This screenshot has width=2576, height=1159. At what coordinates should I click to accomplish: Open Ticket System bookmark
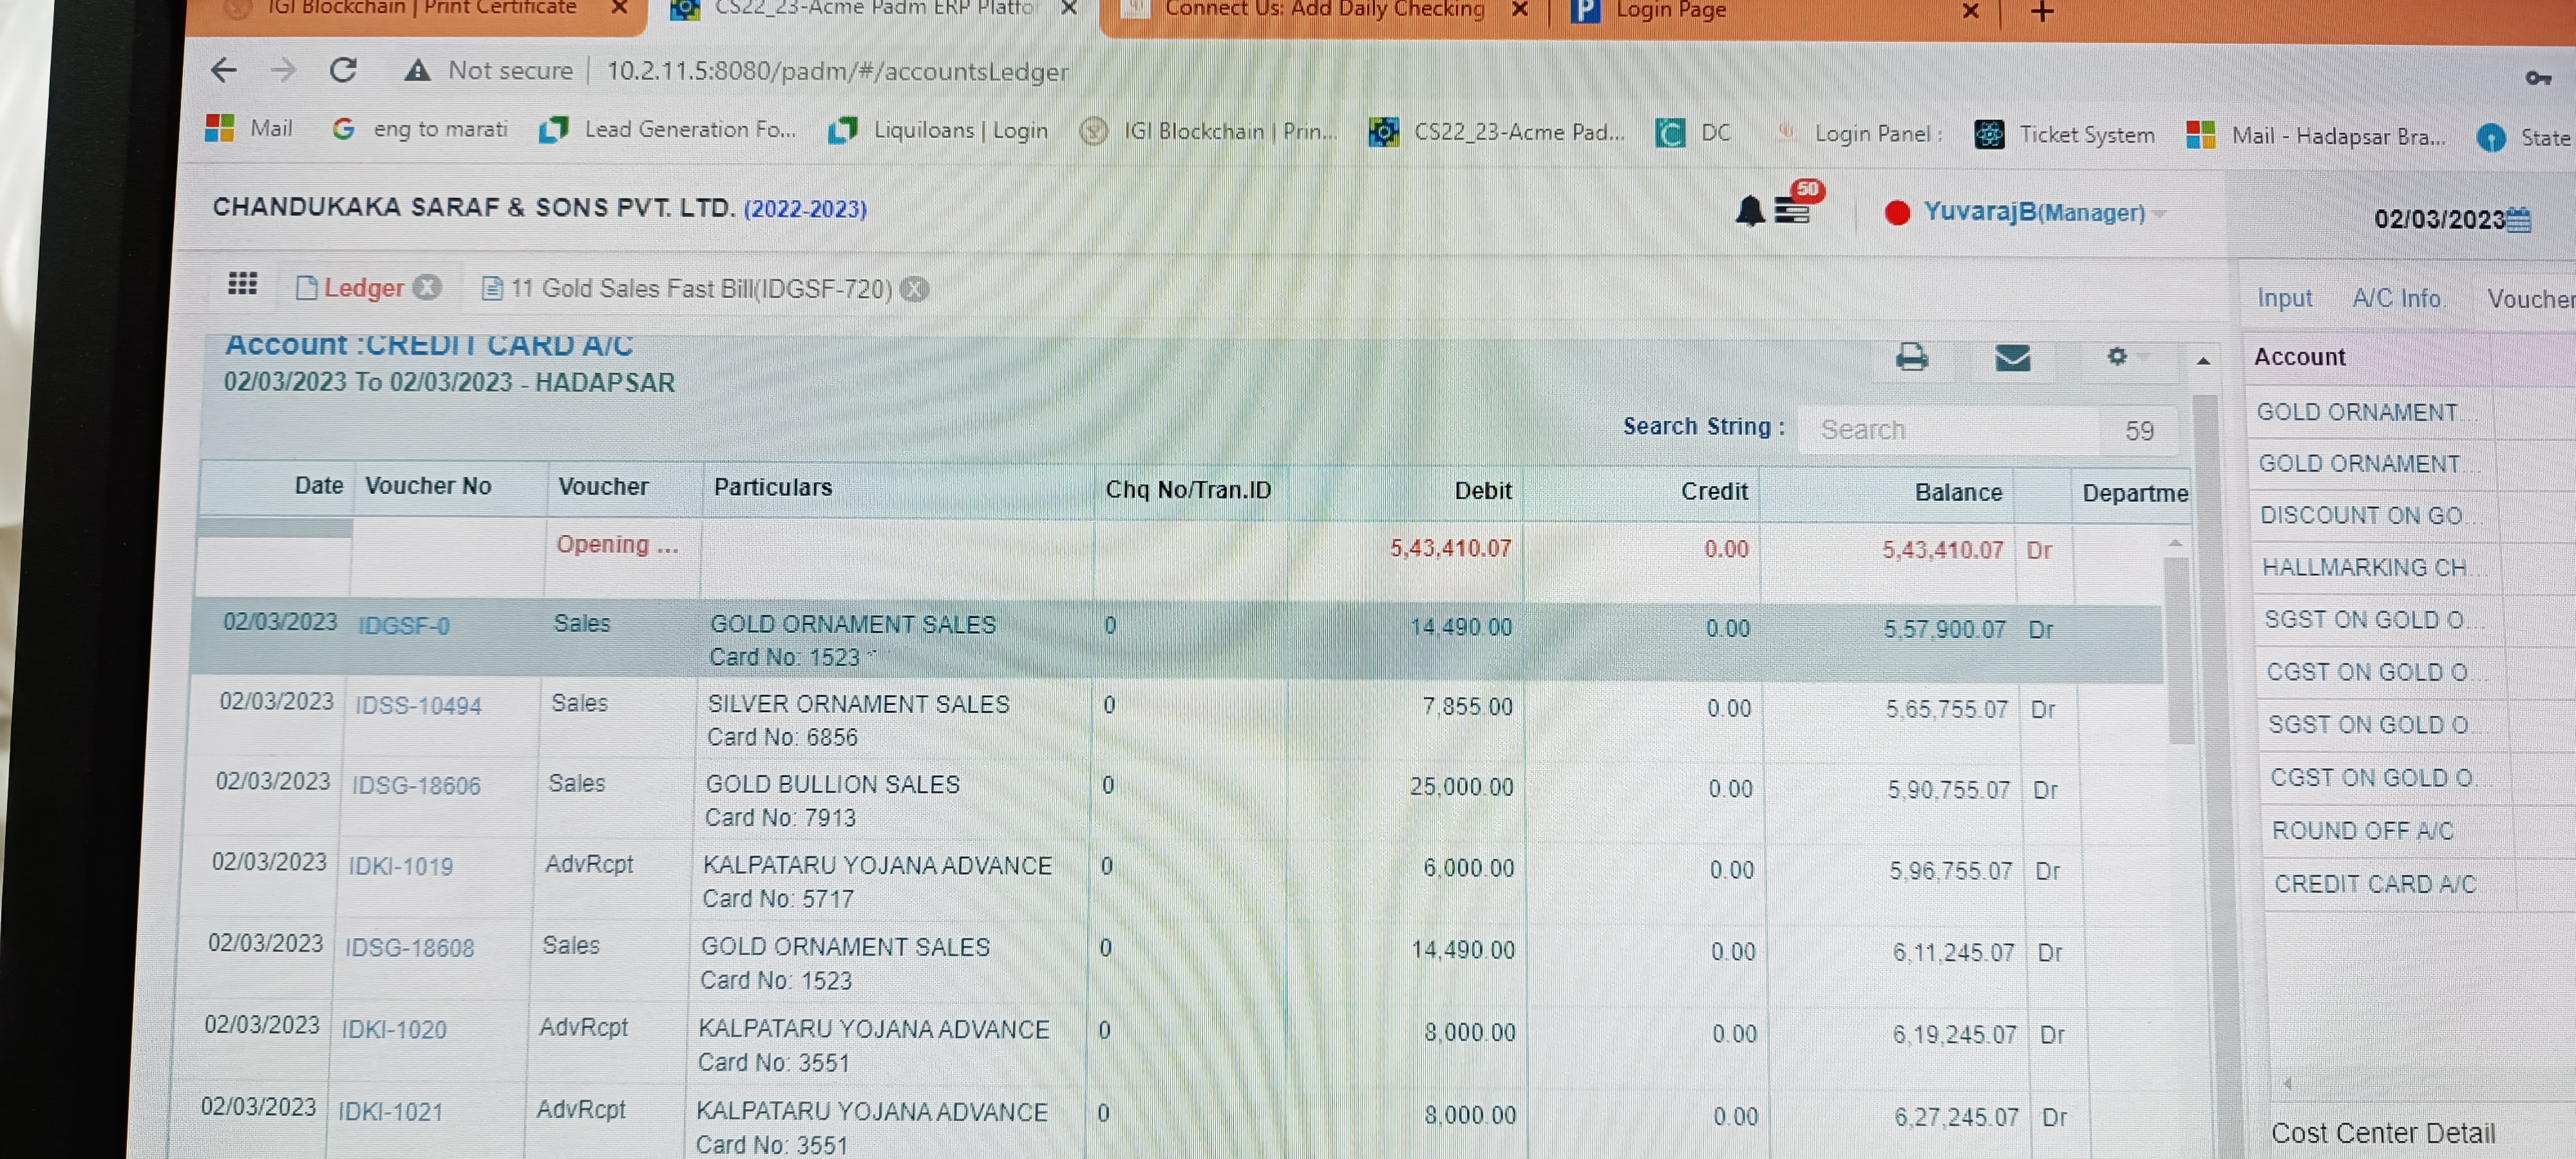[x=2065, y=134]
